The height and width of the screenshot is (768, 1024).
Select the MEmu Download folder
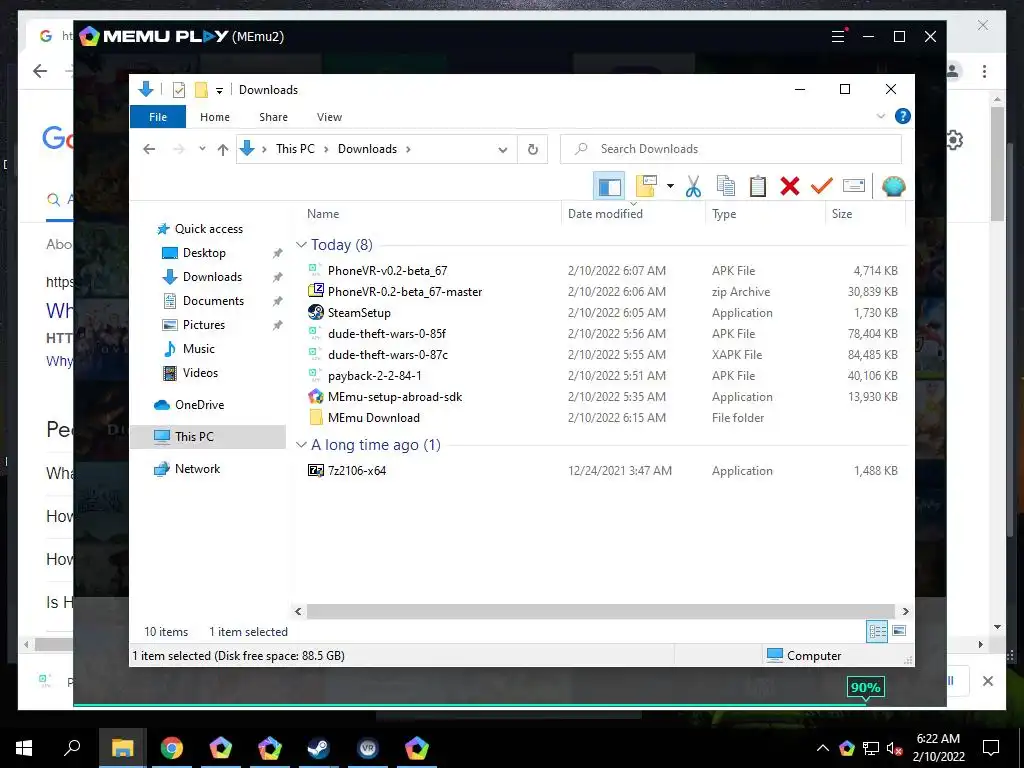(374, 417)
